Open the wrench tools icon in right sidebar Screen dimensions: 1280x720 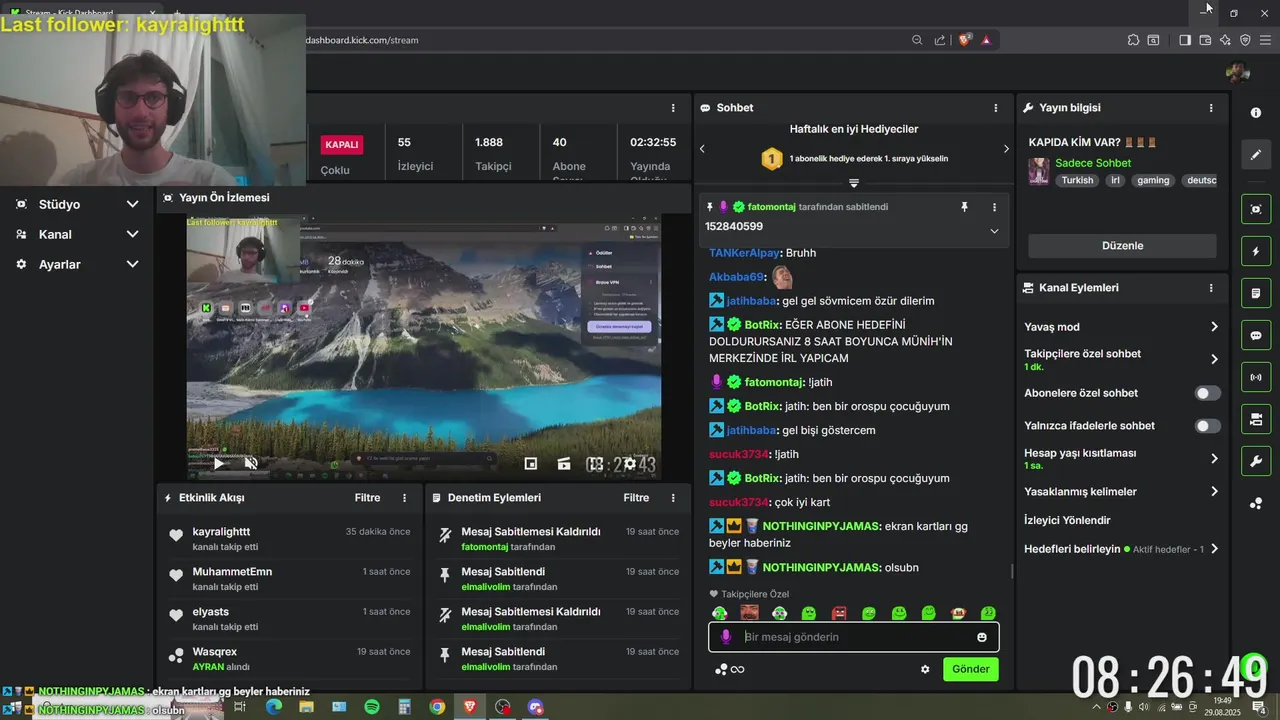pyautogui.click(x=1256, y=461)
